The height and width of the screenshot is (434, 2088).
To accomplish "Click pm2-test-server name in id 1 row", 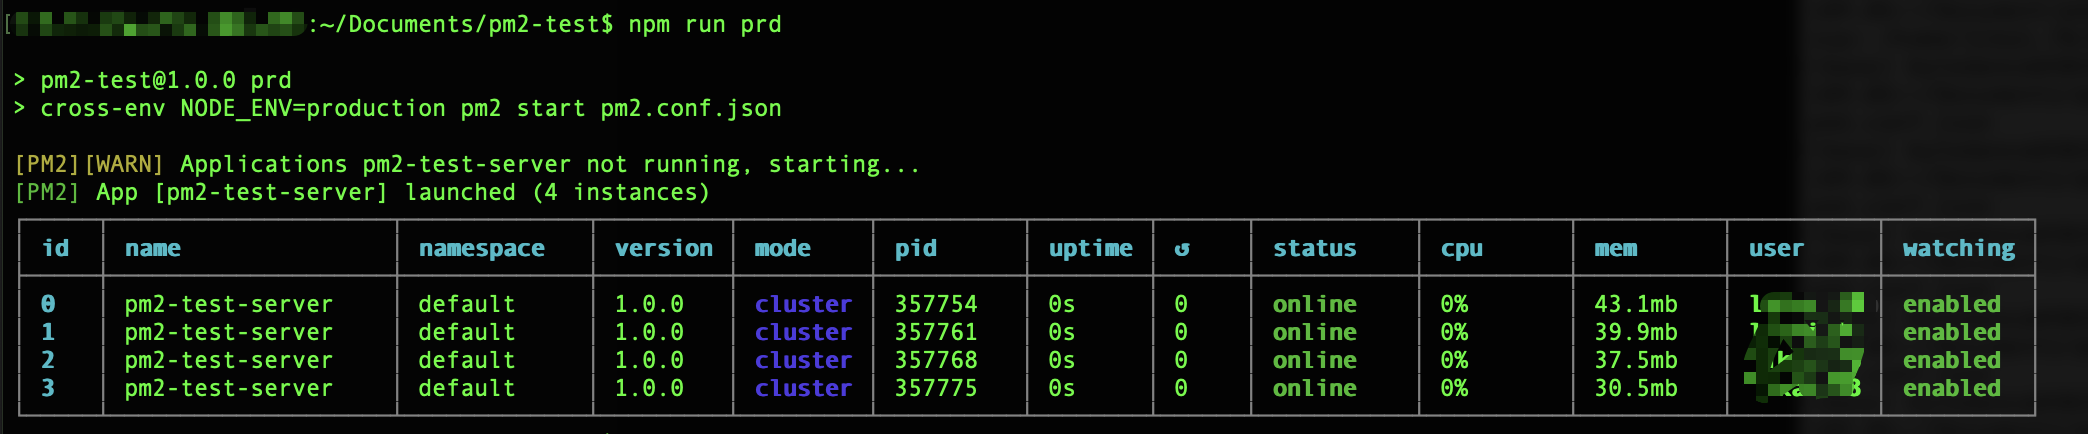I will click(229, 332).
